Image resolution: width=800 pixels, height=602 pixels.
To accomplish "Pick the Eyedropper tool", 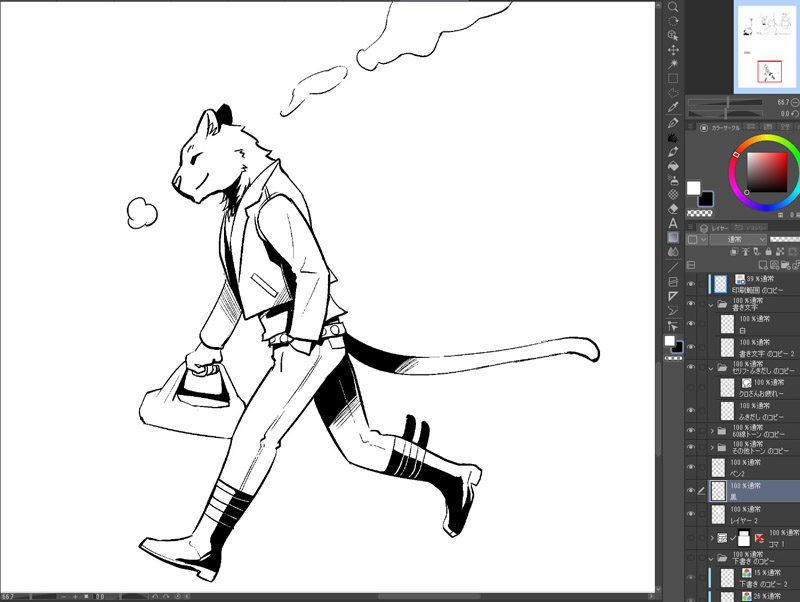I will coord(673,107).
